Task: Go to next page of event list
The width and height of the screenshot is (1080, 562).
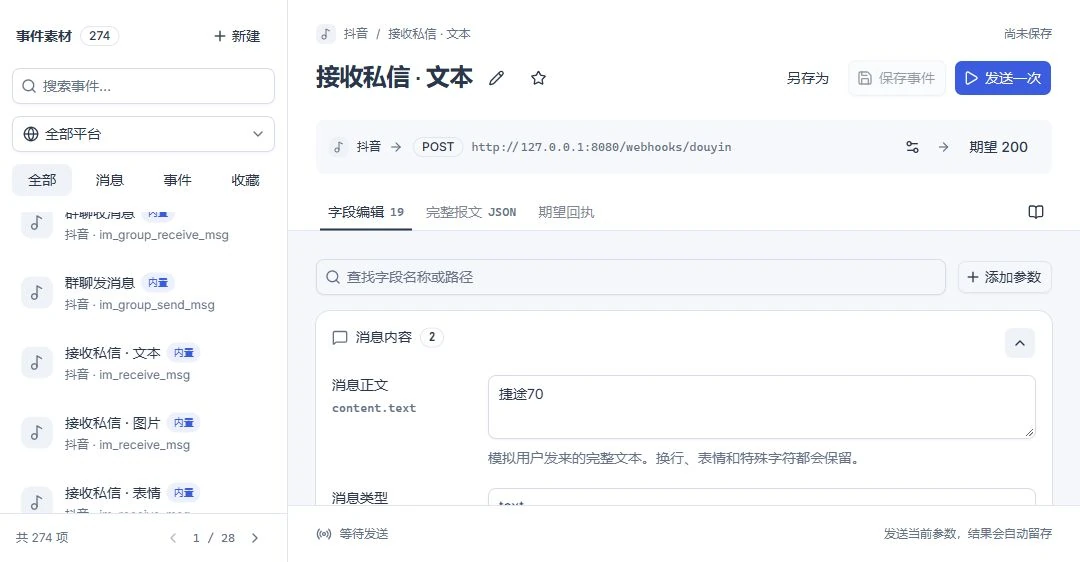Action: 255,538
